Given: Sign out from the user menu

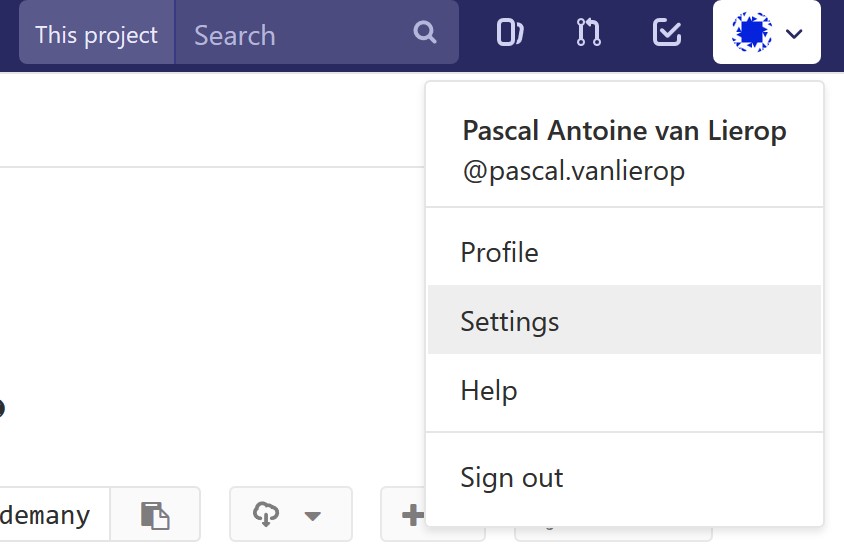Looking at the screenshot, I should pos(511,477).
